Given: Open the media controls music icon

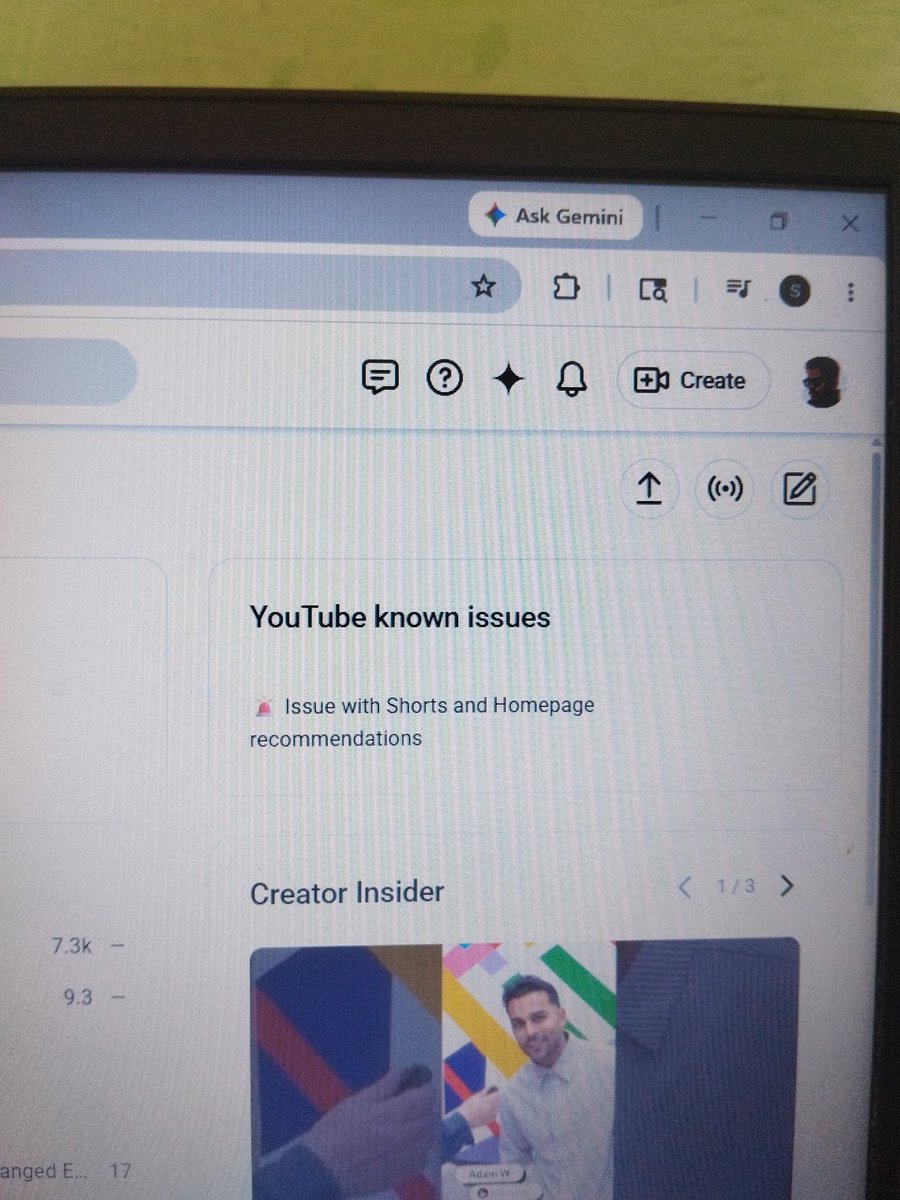Looking at the screenshot, I should coord(738,290).
